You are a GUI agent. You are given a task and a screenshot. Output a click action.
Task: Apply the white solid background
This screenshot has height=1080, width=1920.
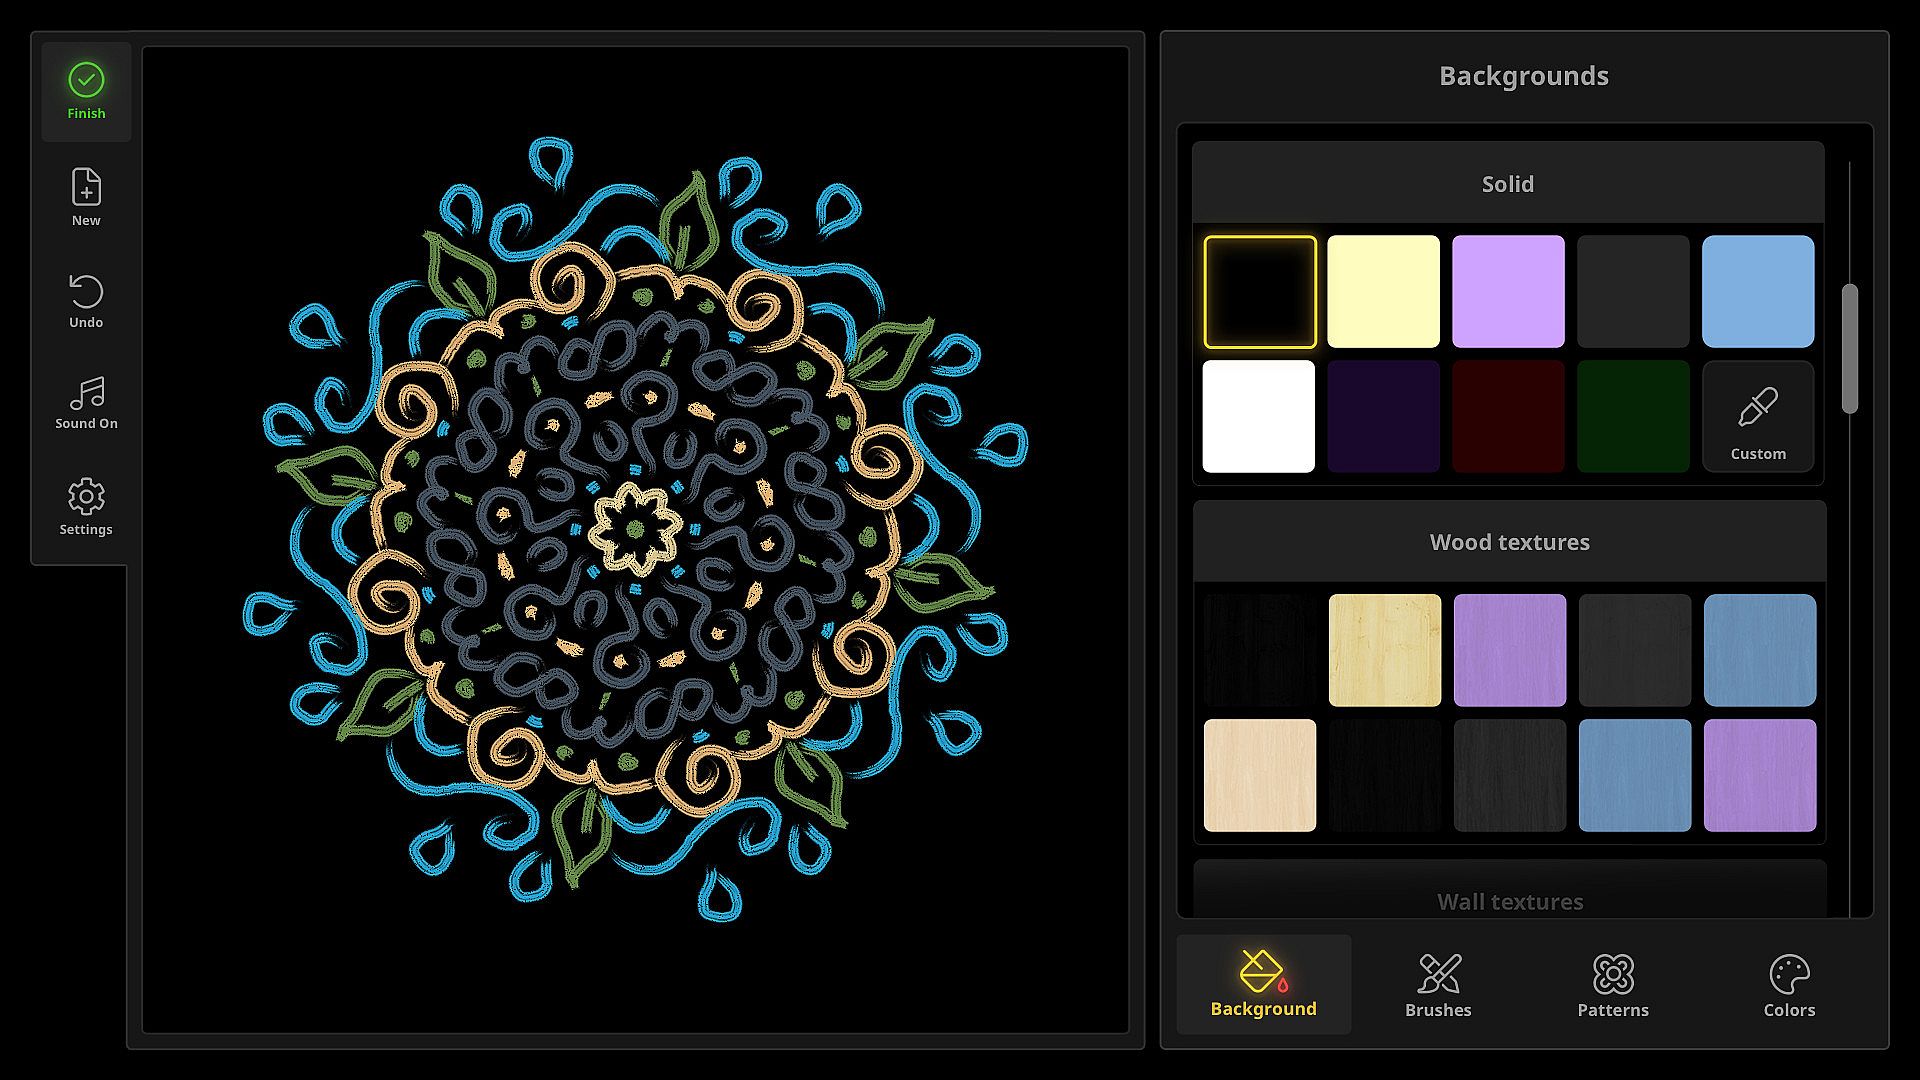[1258, 417]
